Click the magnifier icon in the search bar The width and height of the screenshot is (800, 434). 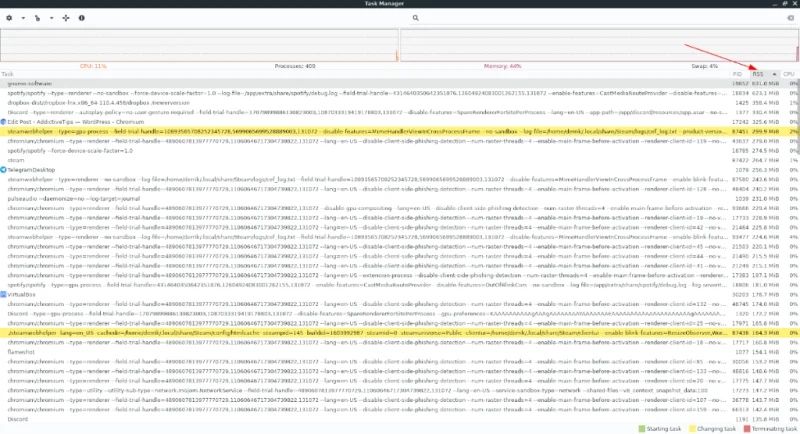point(415,18)
